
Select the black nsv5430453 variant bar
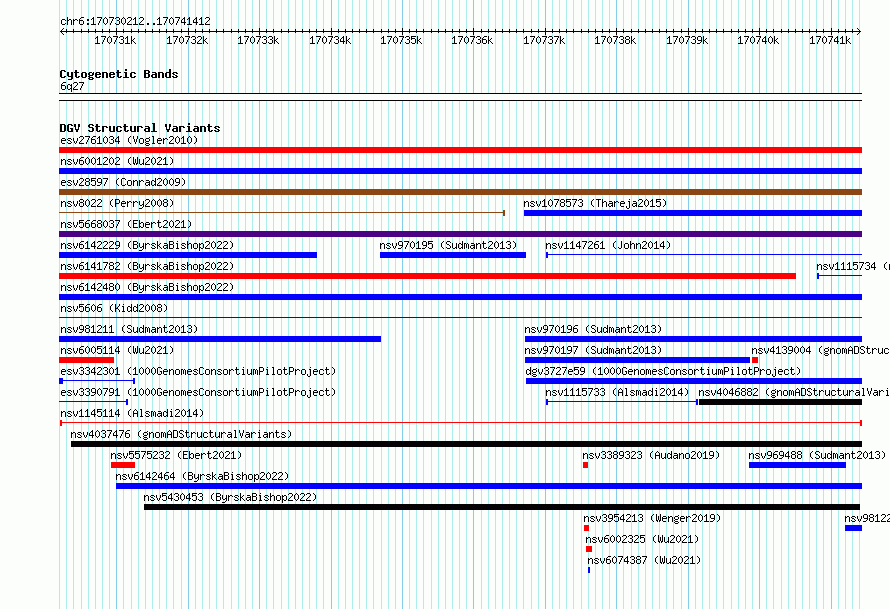(502, 507)
